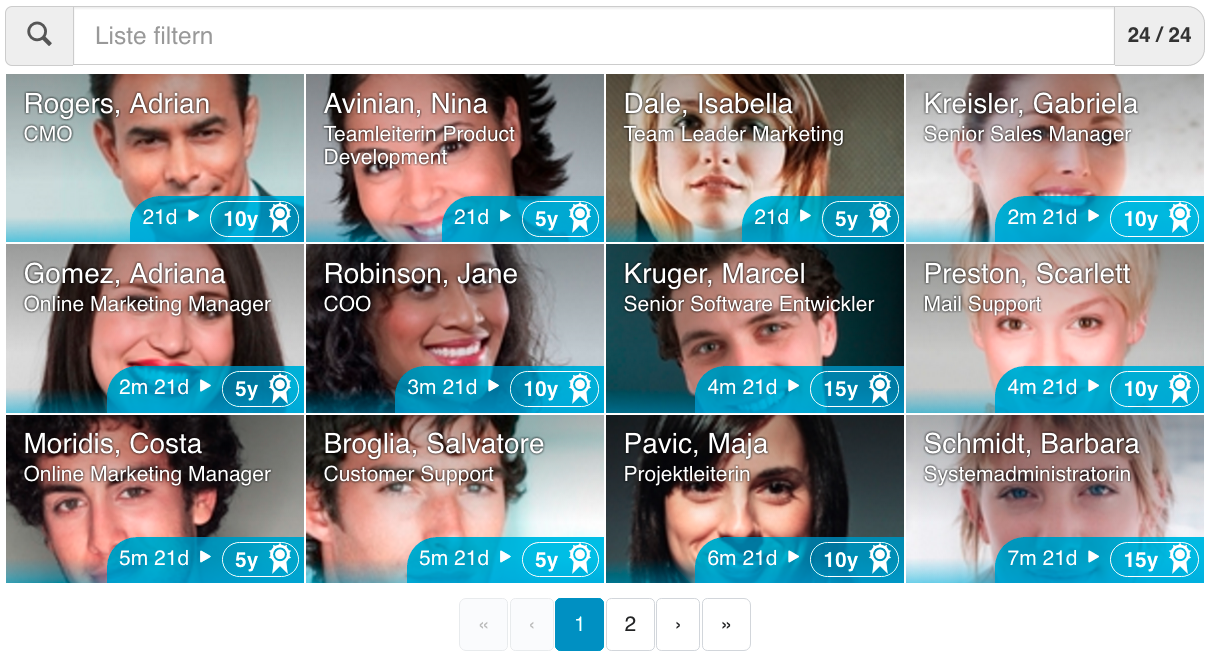Click the ribbon icon on Maja Pavic's card
This screenshot has width=1212, height=660.
click(x=880, y=558)
